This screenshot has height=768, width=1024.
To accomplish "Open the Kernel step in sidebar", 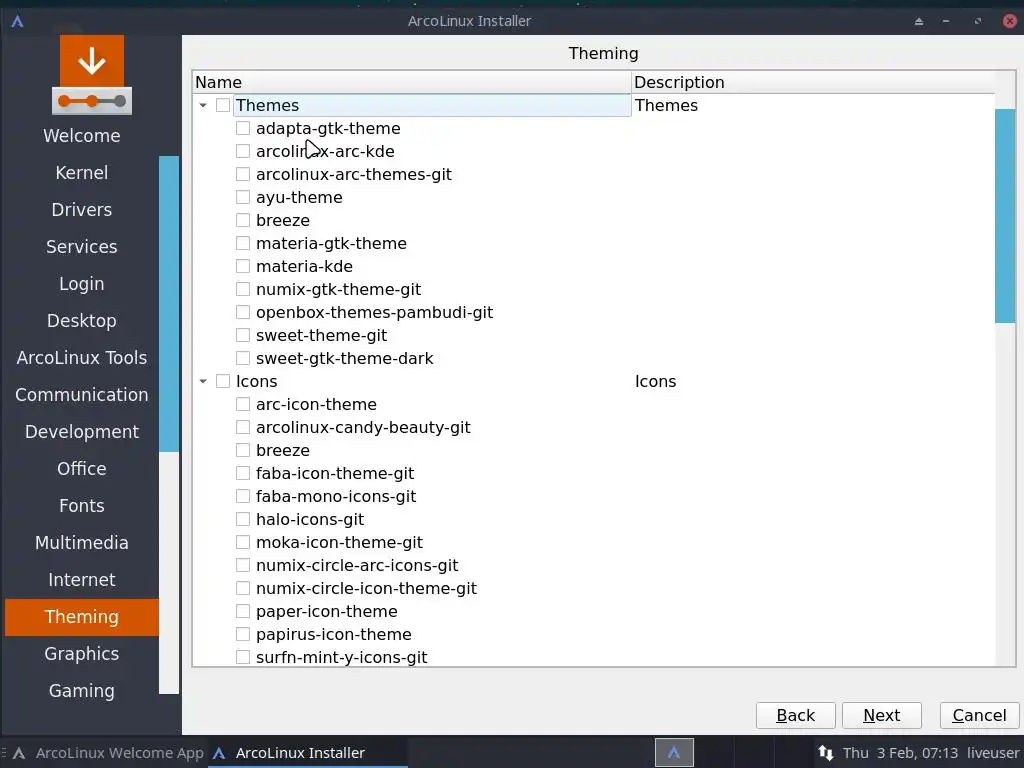I will pos(82,172).
